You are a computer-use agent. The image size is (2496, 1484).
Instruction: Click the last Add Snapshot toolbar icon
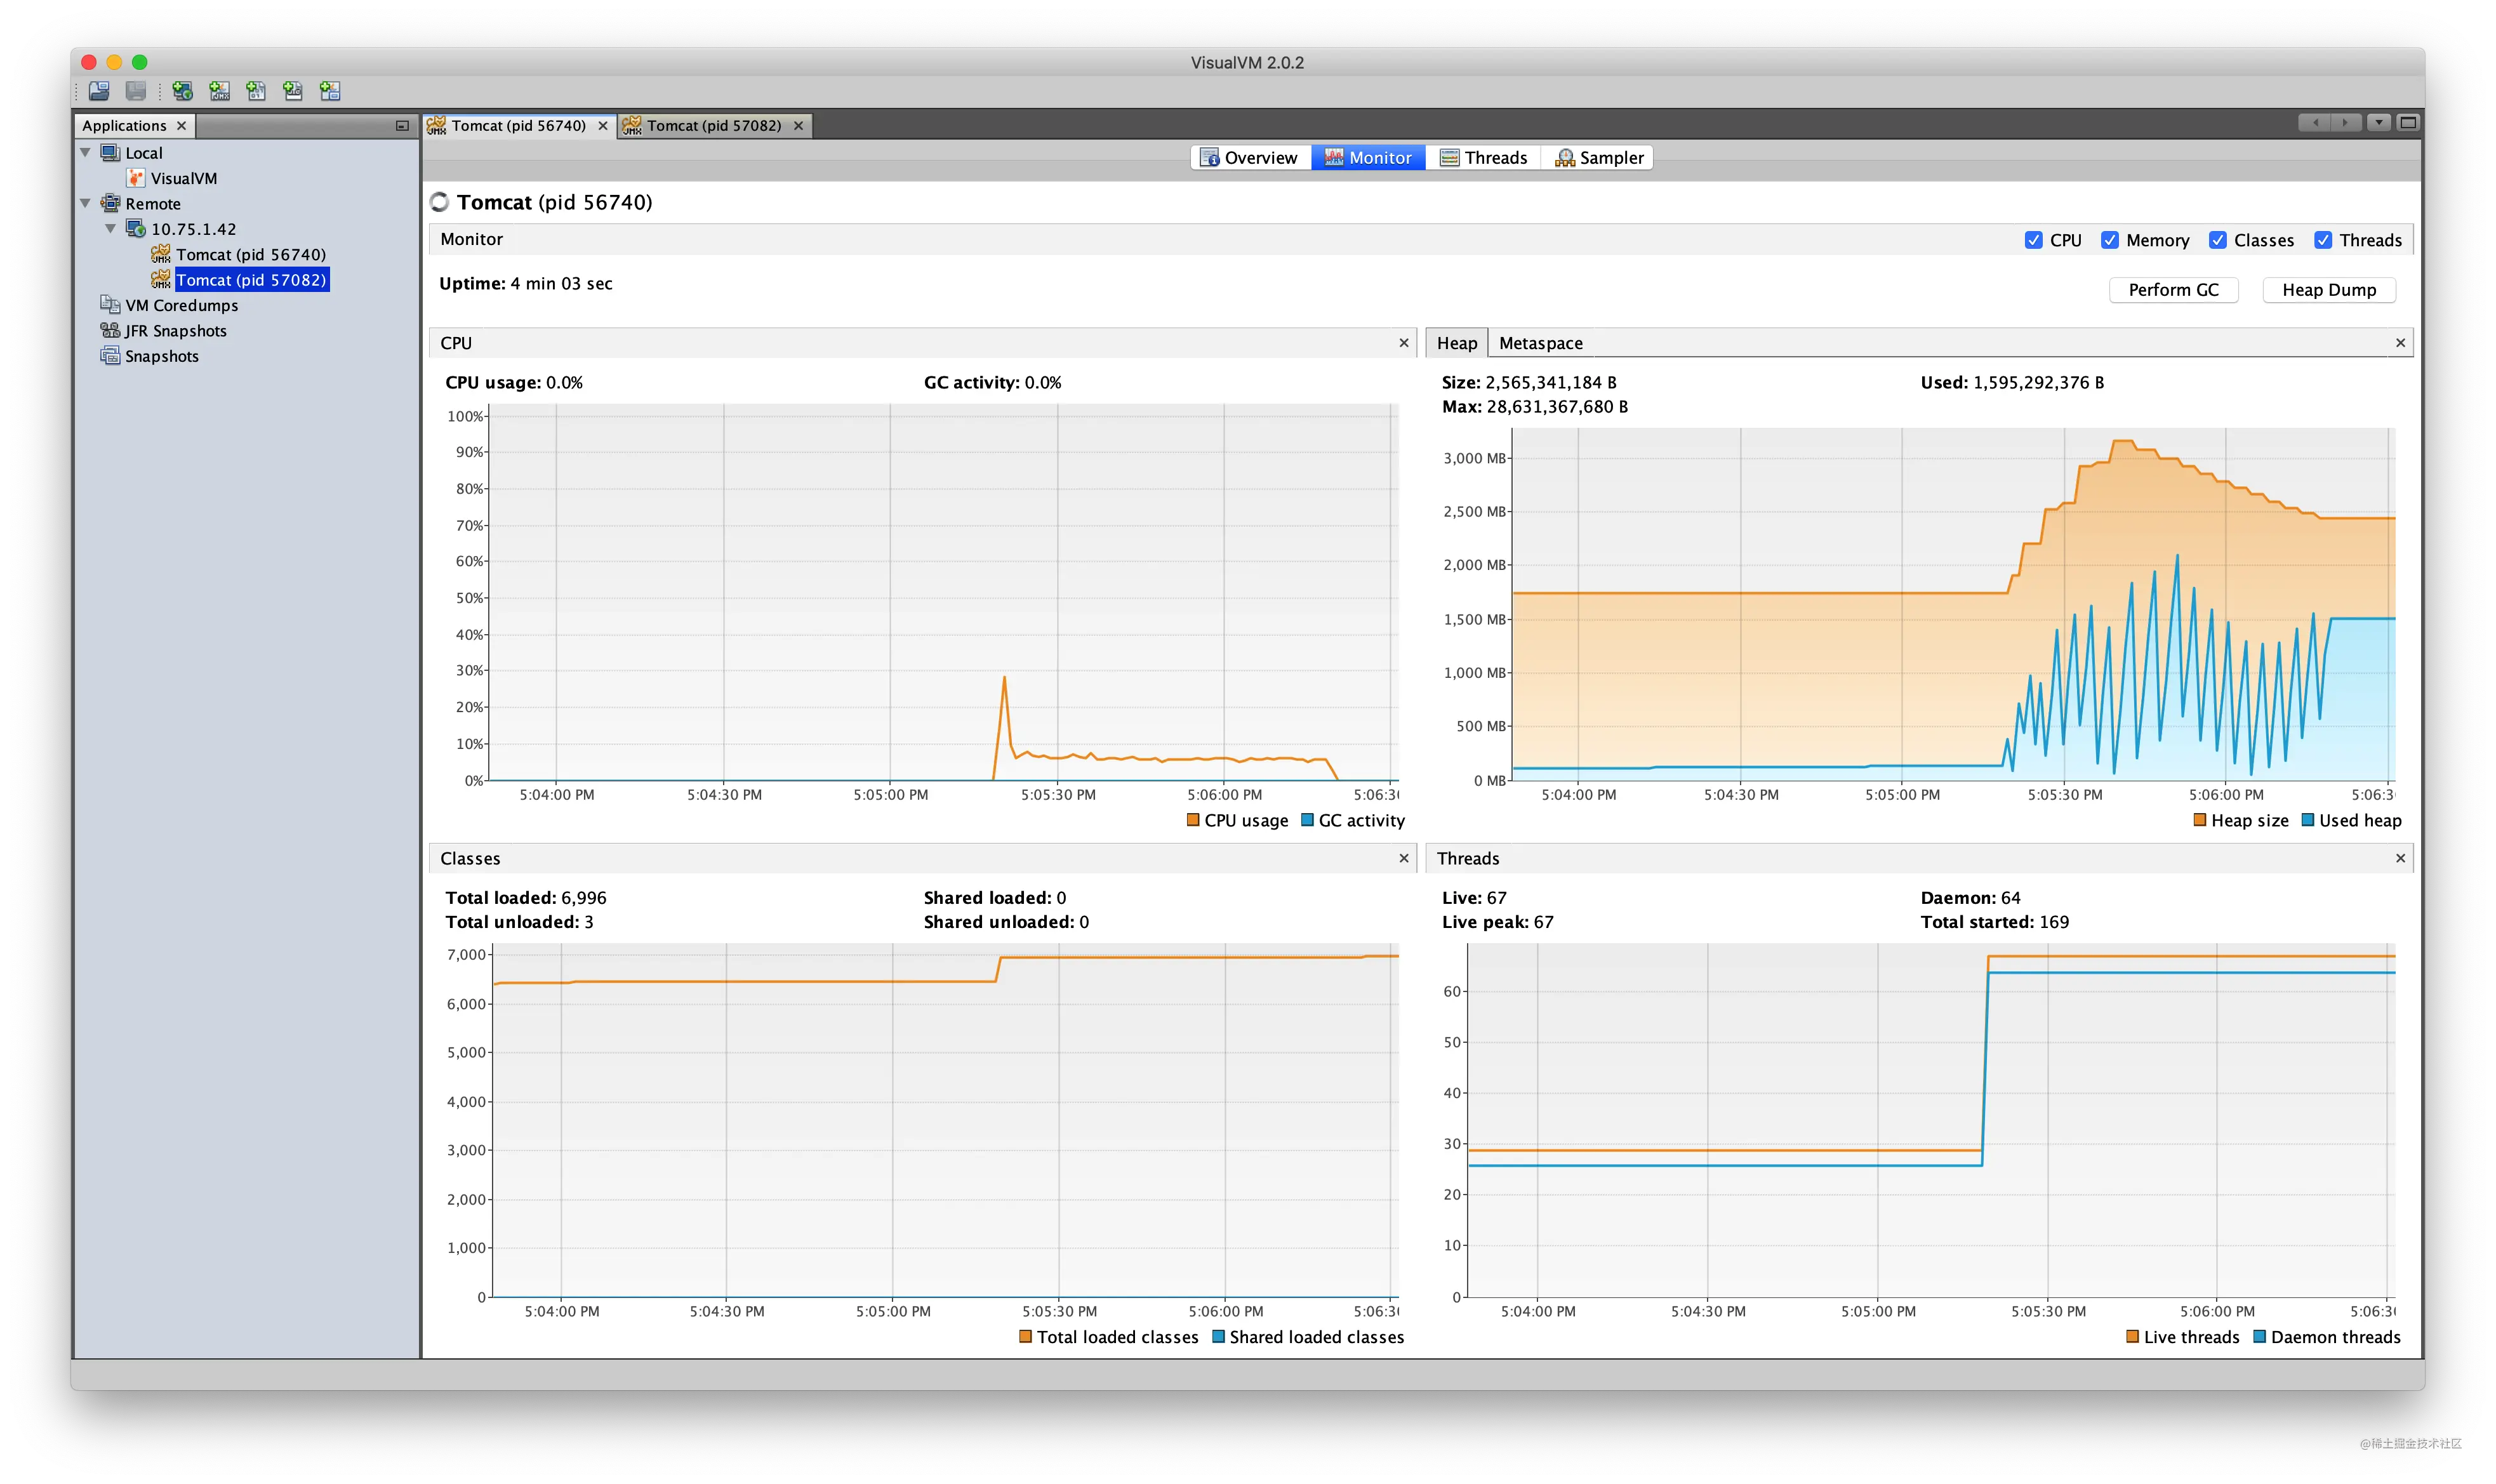330,91
